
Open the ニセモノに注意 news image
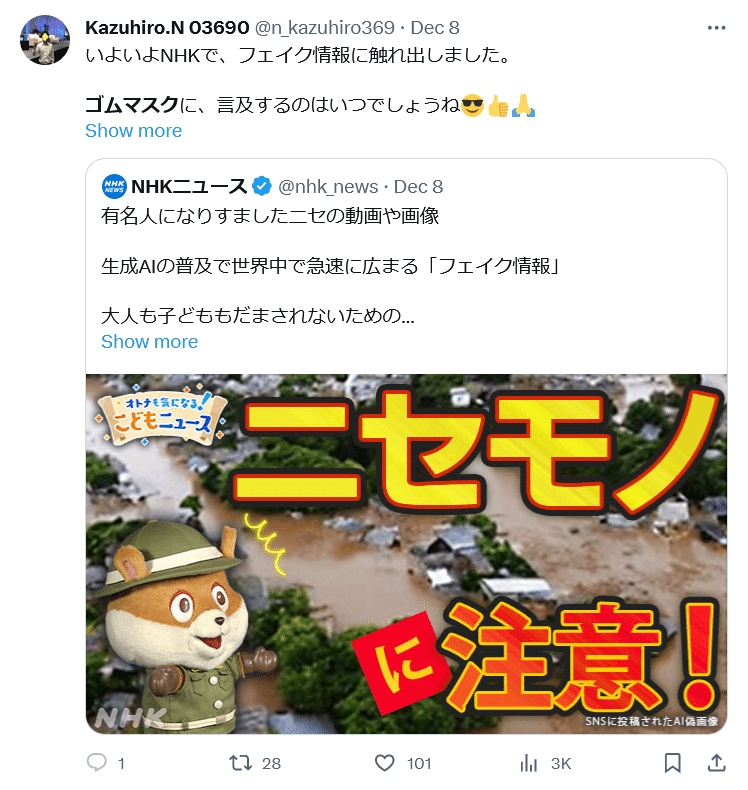click(406, 554)
